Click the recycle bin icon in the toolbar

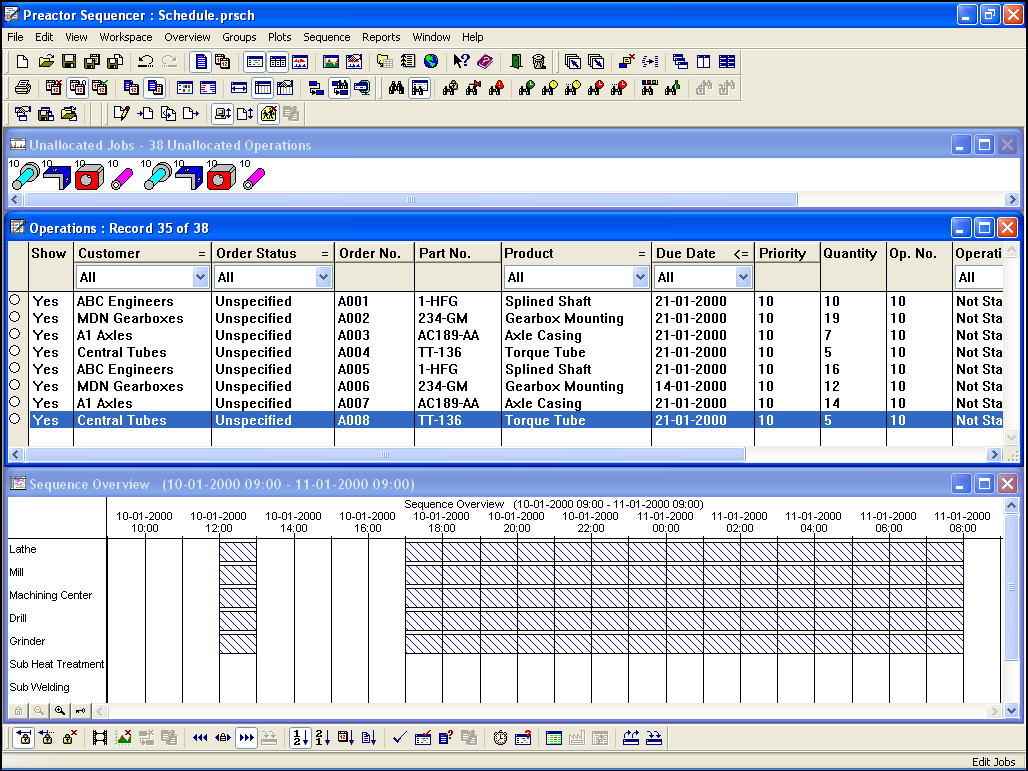pos(539,62)
